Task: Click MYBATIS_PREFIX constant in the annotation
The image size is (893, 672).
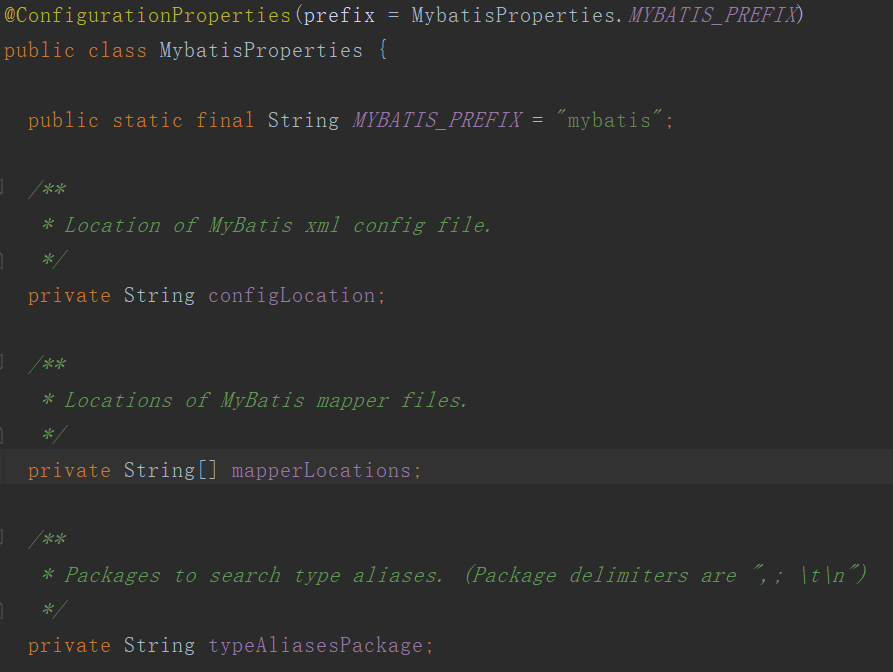Action: (x=714, y=15)
